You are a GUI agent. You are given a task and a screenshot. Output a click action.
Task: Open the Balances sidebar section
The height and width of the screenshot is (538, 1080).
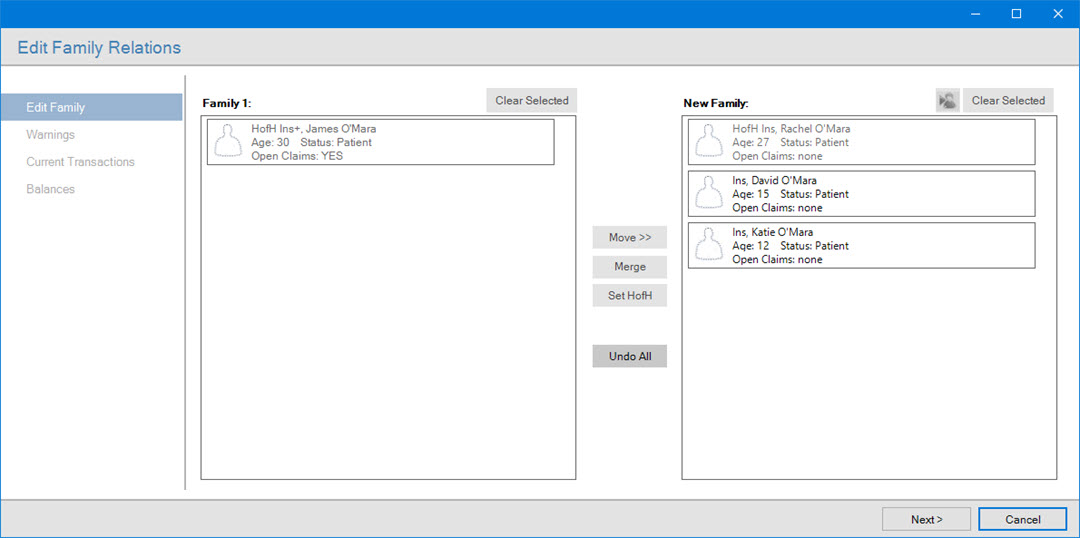pos(51,189)
